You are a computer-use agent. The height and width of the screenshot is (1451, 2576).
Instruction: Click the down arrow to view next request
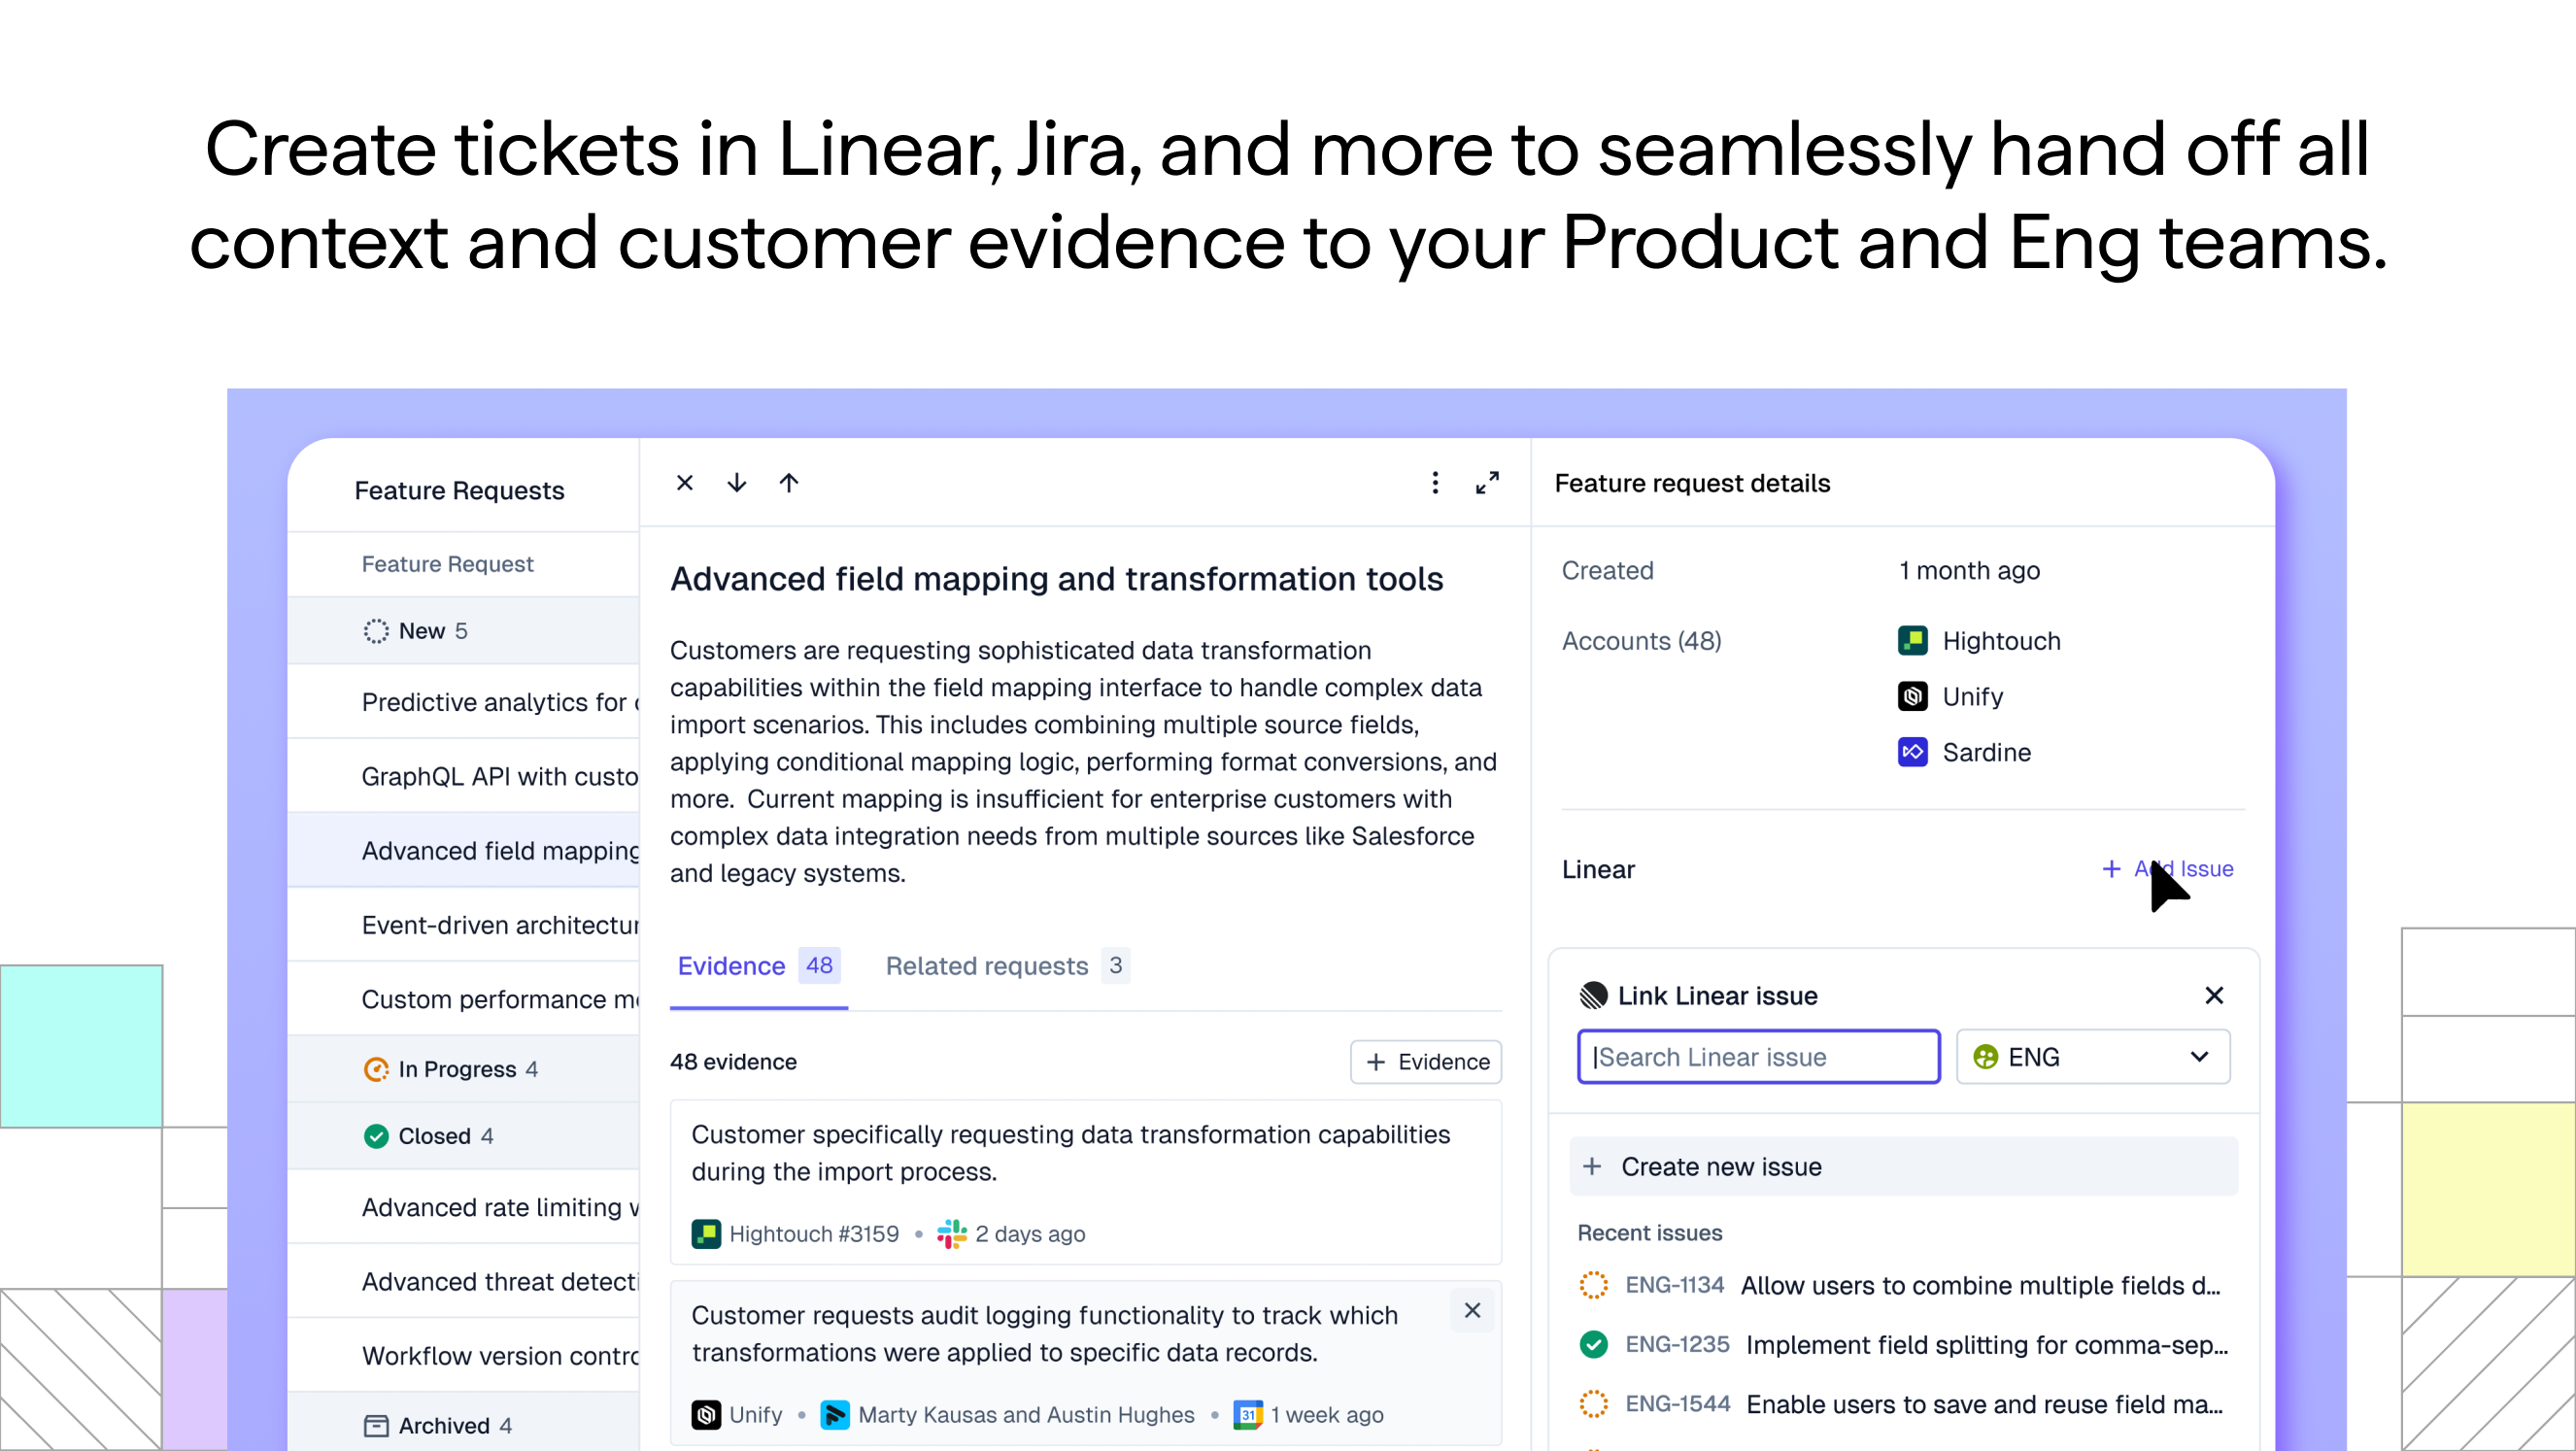point(737,482)
